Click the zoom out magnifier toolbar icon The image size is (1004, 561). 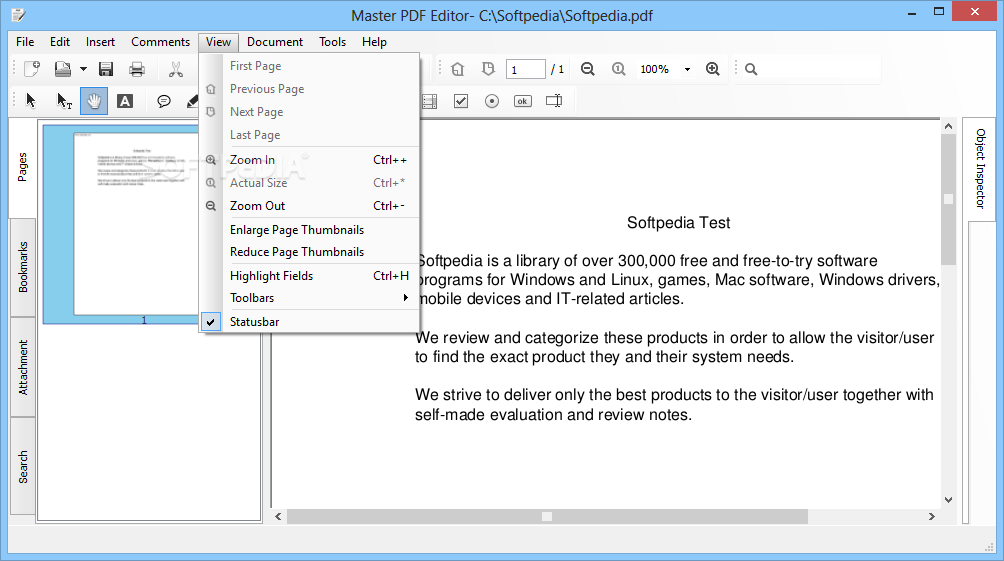[588, 69]
